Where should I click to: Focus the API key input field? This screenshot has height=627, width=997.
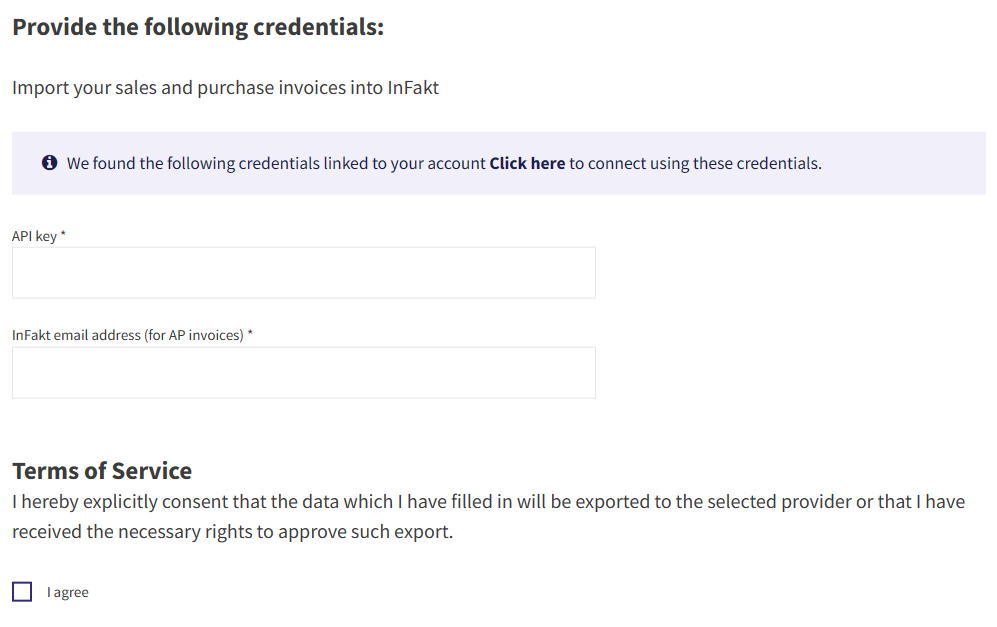[304, 273]
